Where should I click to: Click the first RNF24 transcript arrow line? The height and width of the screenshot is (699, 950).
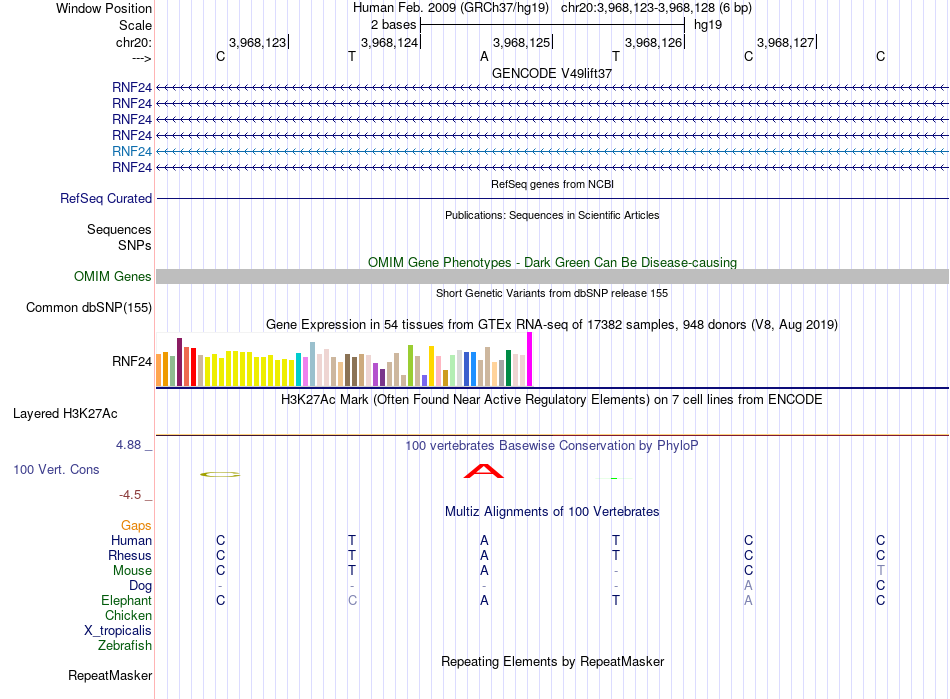tap(552, 88)
